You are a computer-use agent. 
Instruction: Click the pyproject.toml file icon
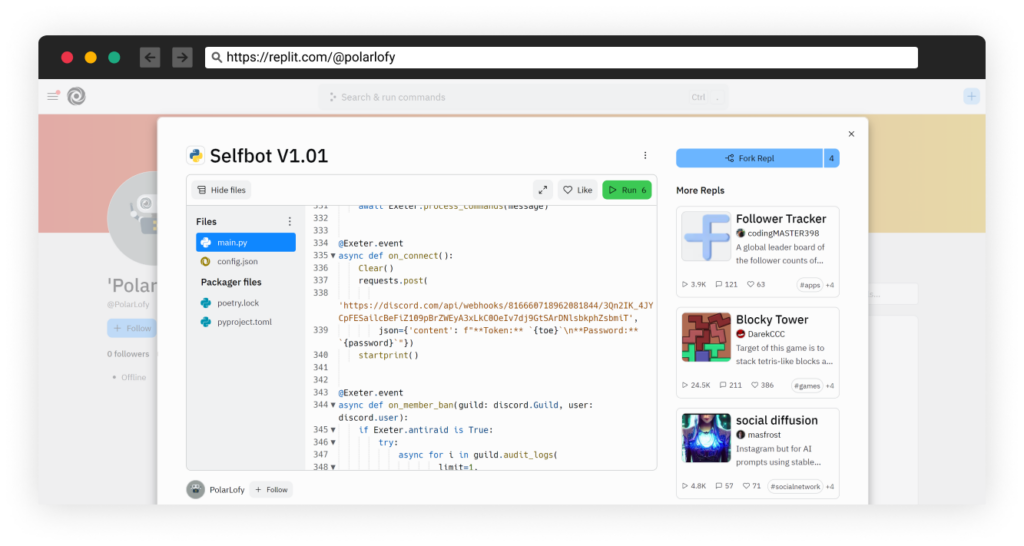point(206,322)
